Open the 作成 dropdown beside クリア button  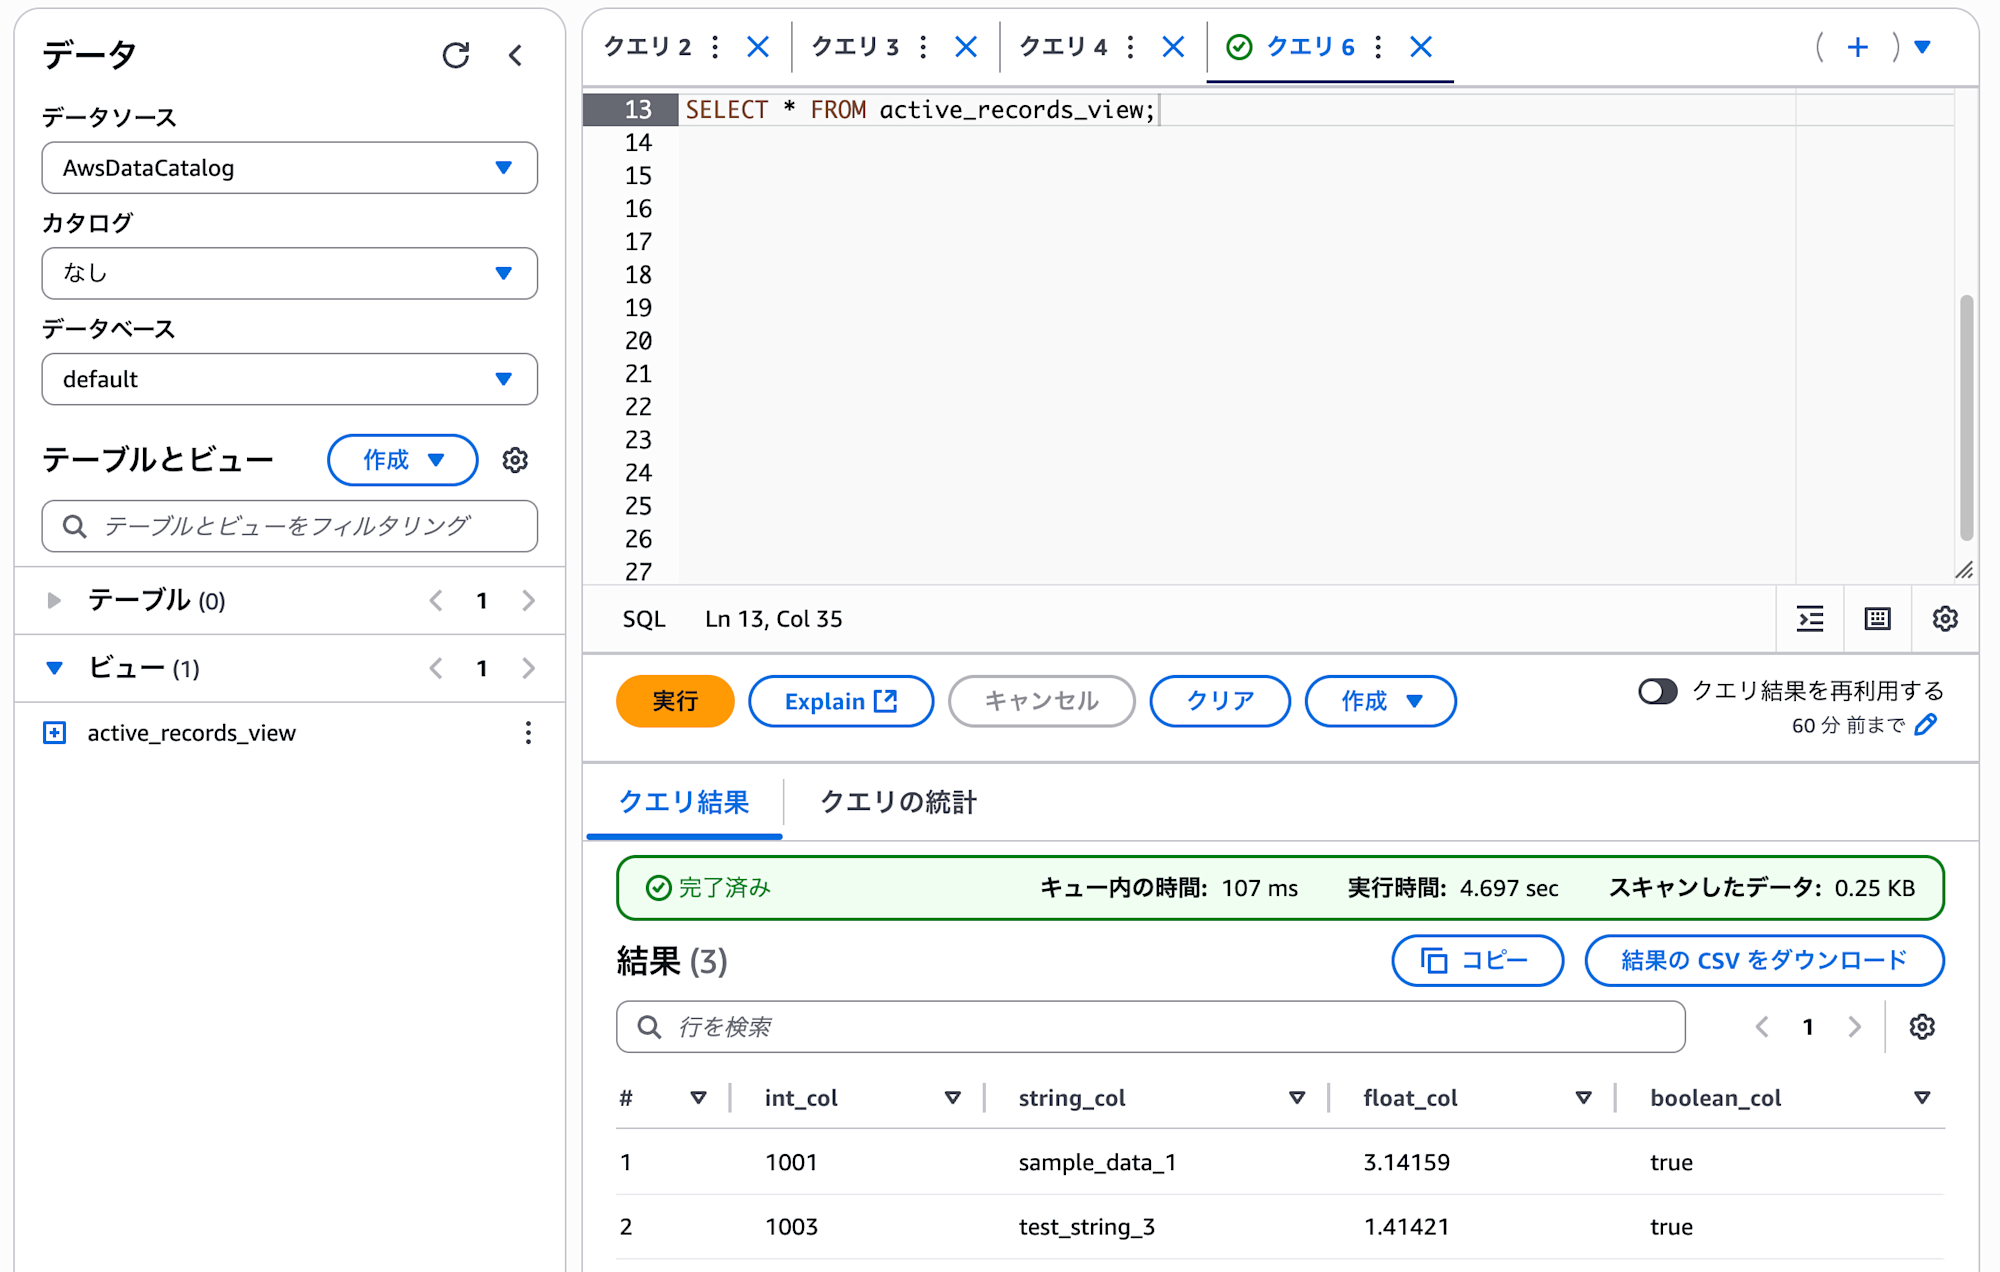[x=1380, y=701]
